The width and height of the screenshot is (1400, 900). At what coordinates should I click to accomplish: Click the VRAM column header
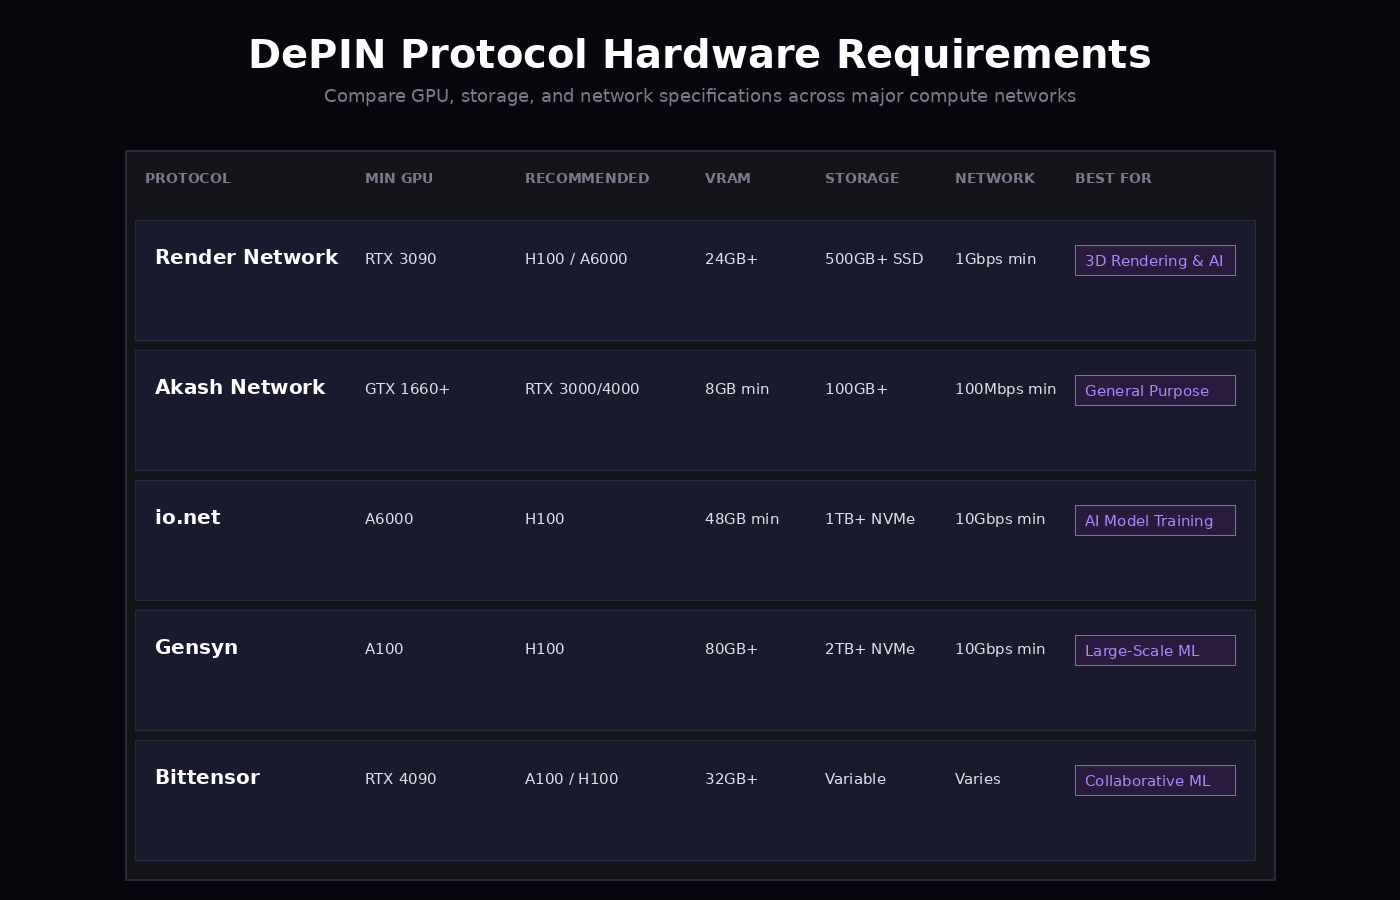point(727,179)
